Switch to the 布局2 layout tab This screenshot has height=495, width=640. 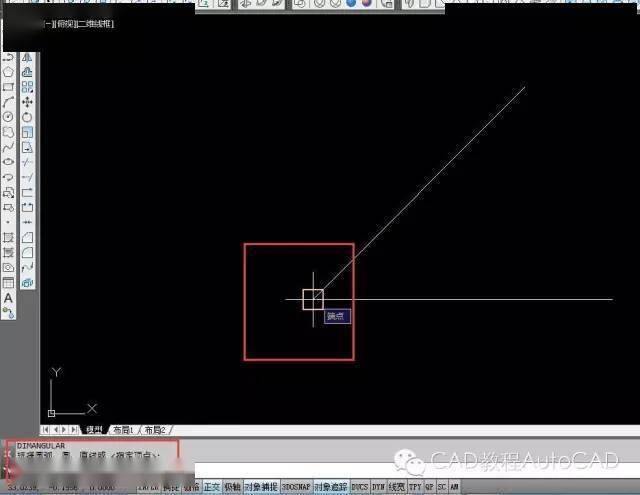(156, 430)
